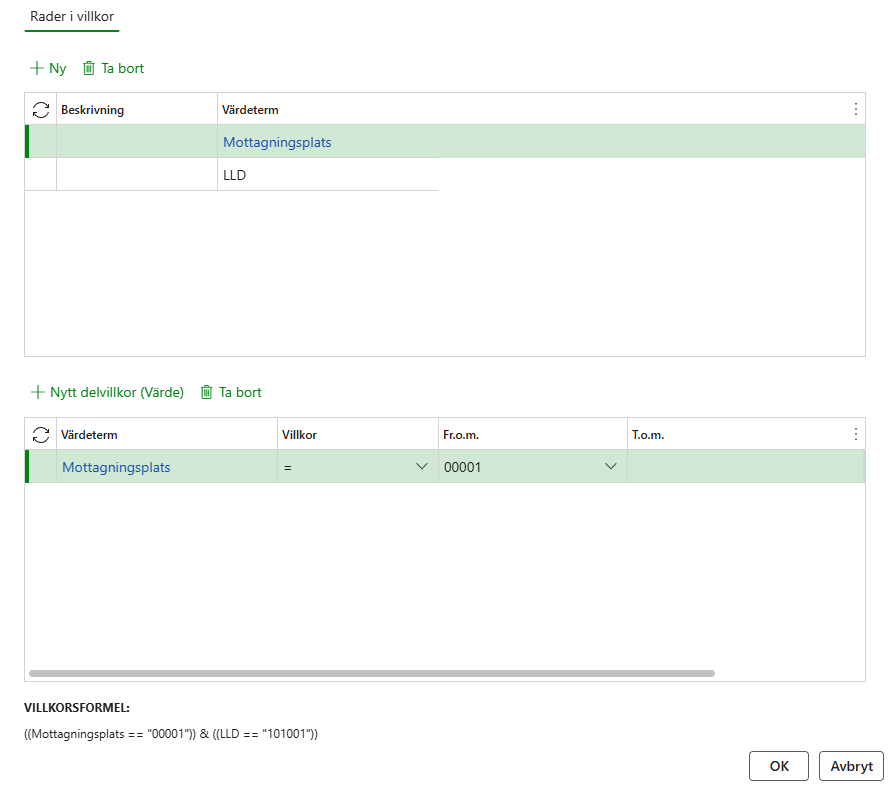This screenshot has height=790, width=894.
Task: Click plus icon for Nytt delvillkor (Värde)
Action: click(x=38, y=393)
